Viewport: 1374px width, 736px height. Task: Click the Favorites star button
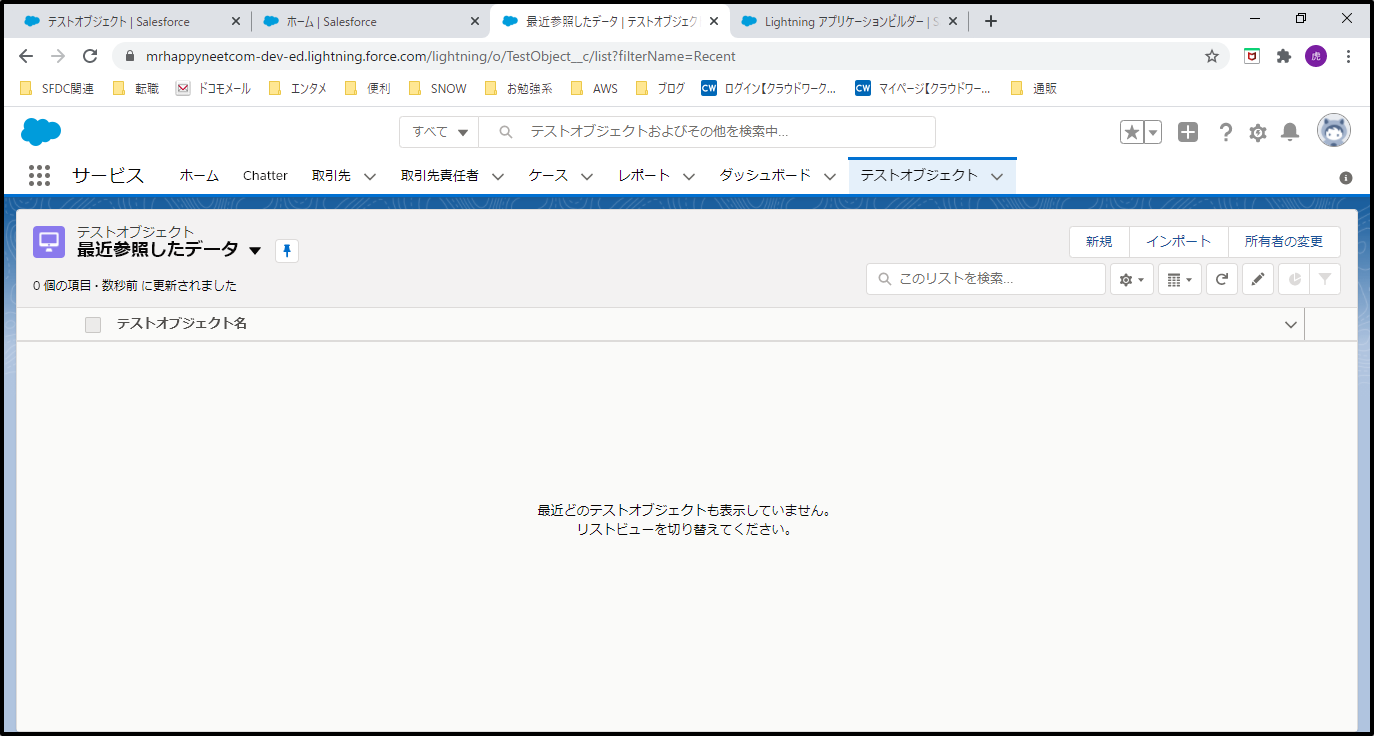click(1132, 132)
